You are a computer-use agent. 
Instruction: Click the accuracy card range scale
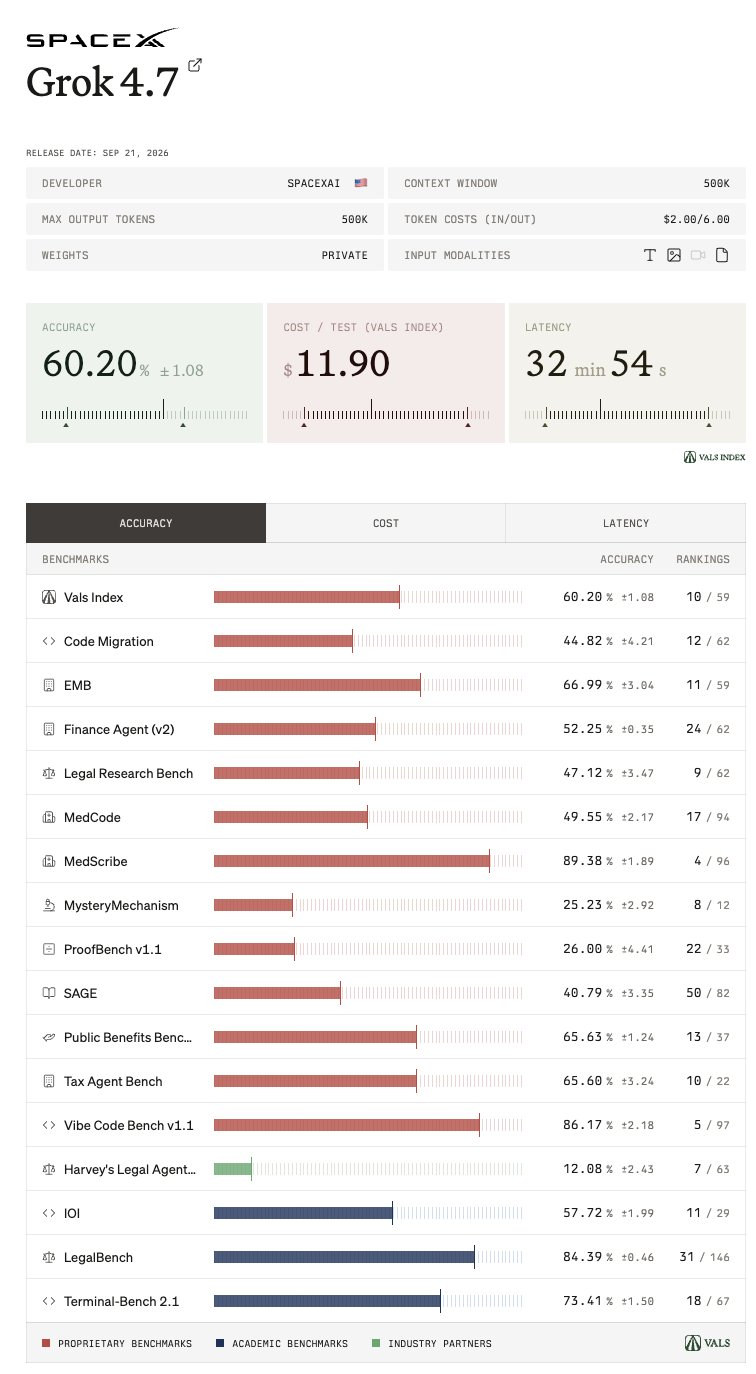145,413
